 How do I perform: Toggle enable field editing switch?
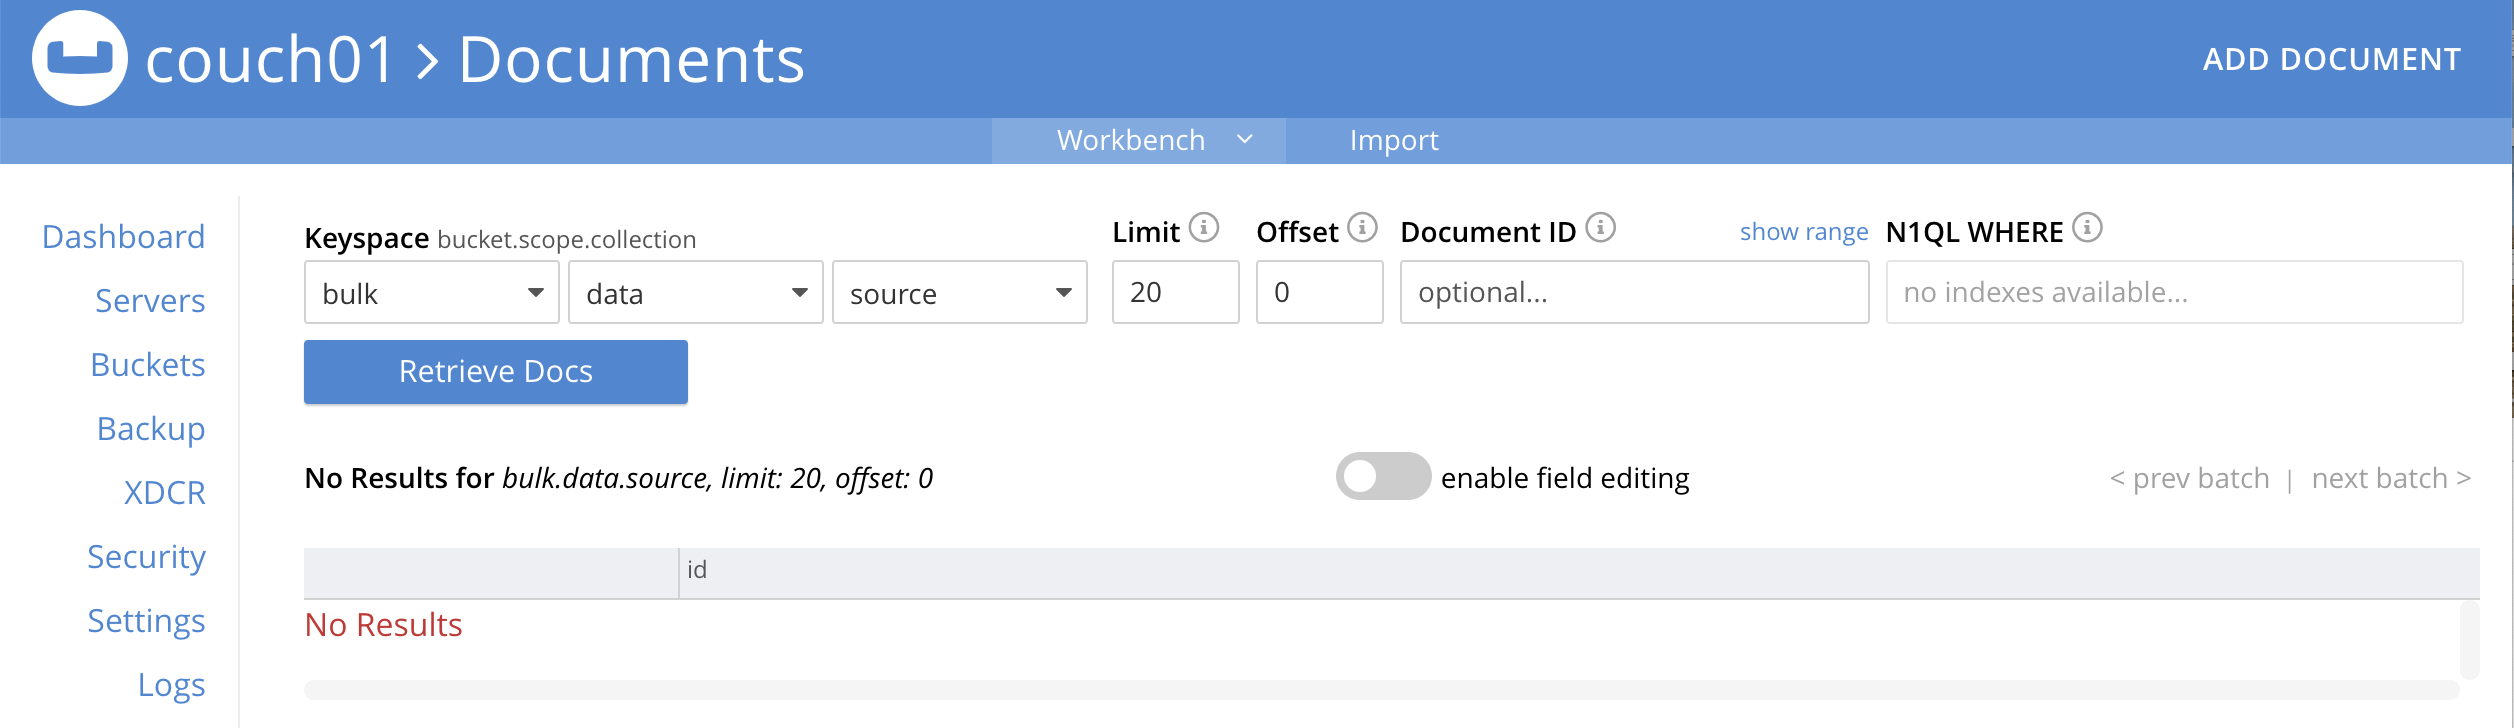coord(1383,477)
